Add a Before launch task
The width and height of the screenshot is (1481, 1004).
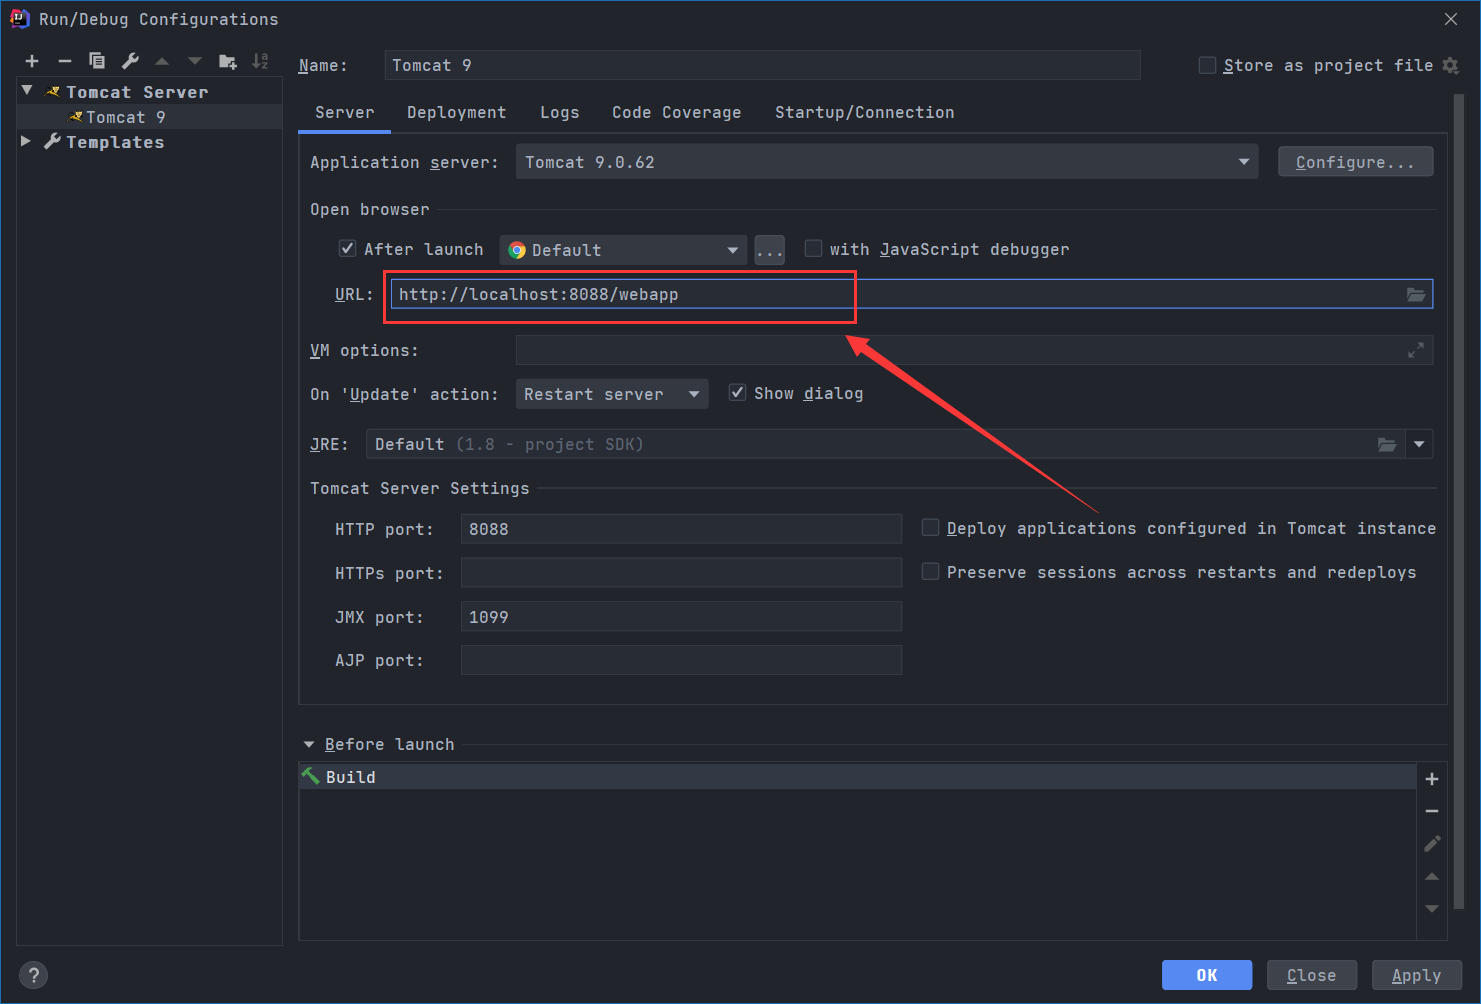pyautogui.click(x=1432, y=779)
